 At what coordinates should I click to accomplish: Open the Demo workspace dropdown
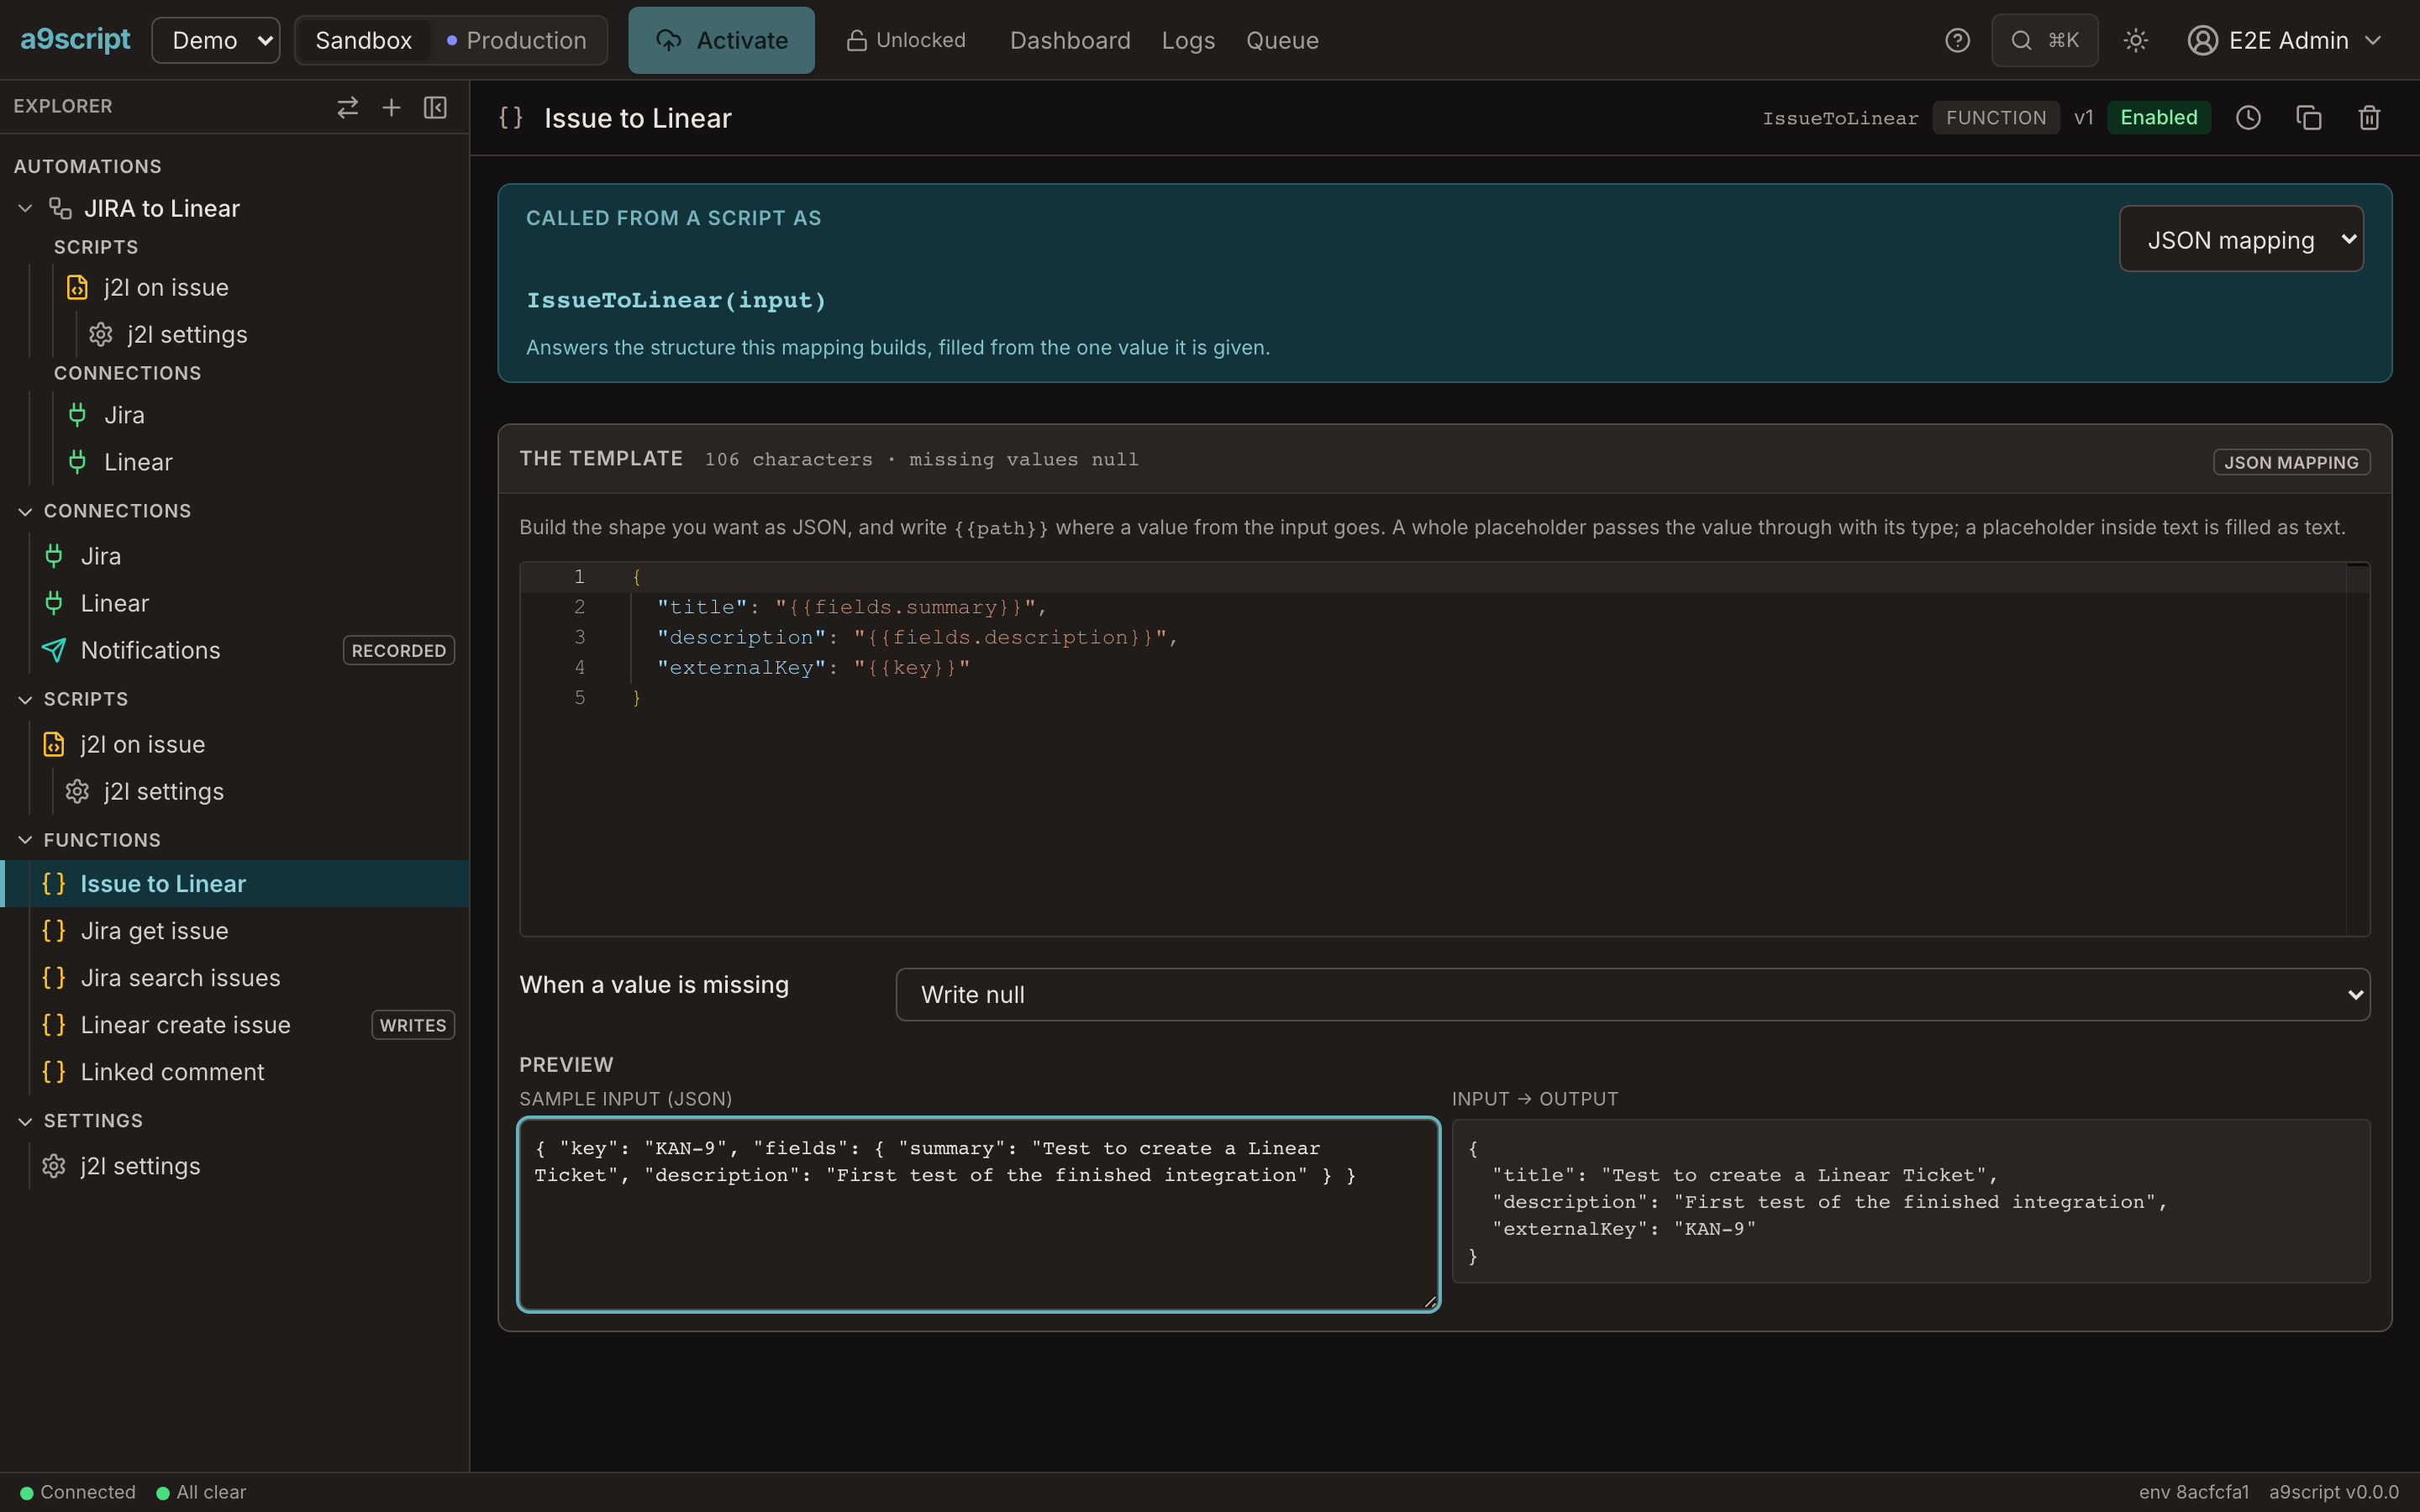(216, 40)
